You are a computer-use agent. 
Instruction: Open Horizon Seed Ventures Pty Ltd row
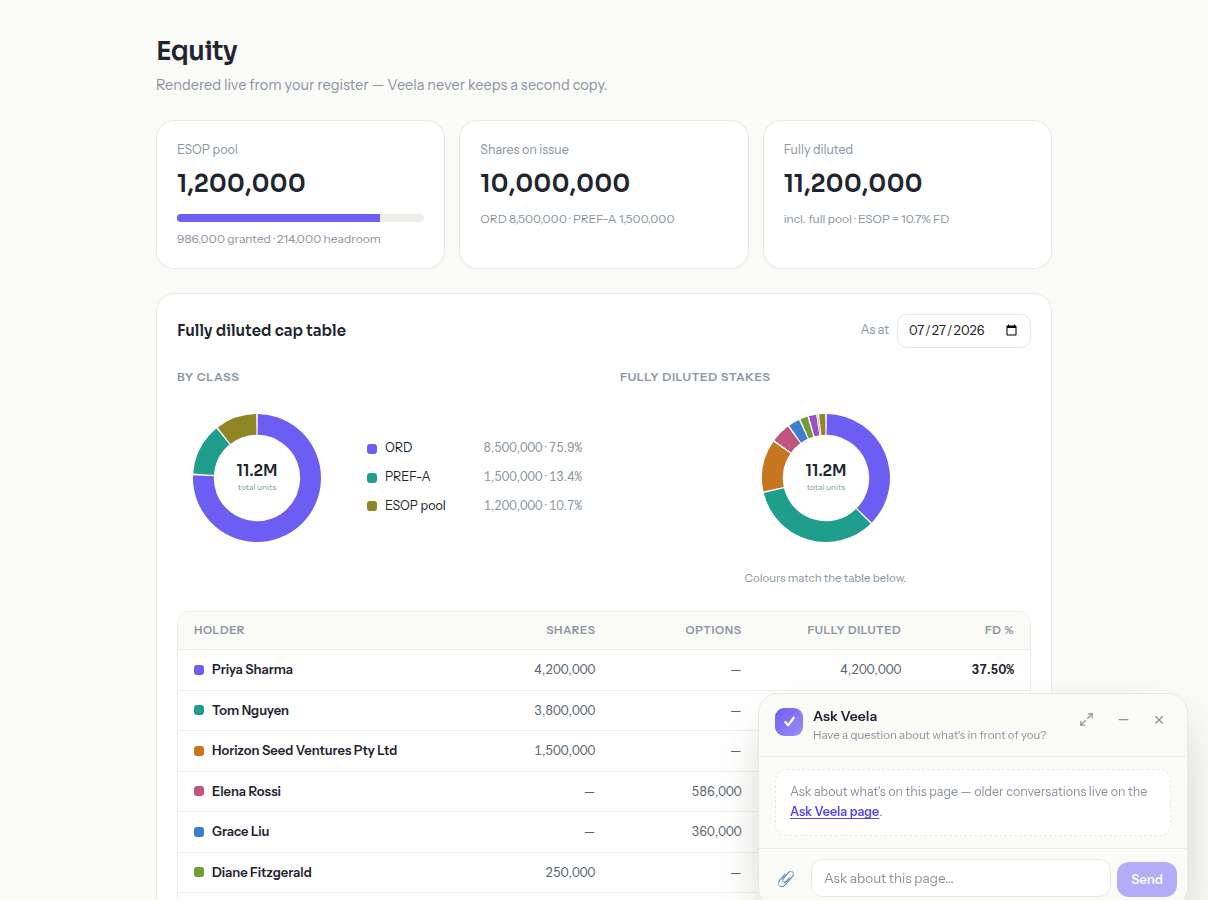click(x=468, y=751)
